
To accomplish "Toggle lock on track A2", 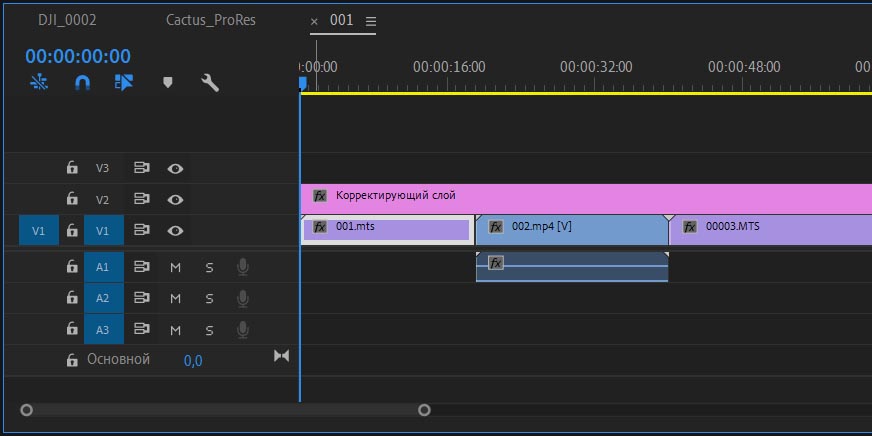I will pos(72,298).
